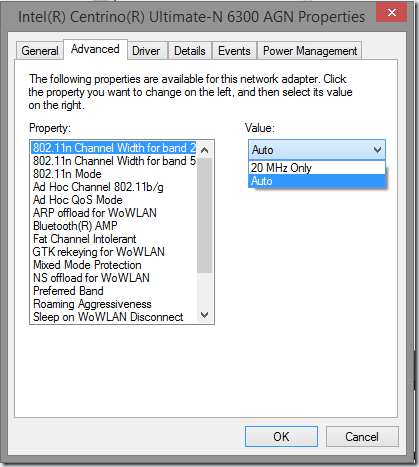Screen dimensions: 419x467
Task: Select 802.11n Channel Width for band 5
Action: (x=114, y=161)
